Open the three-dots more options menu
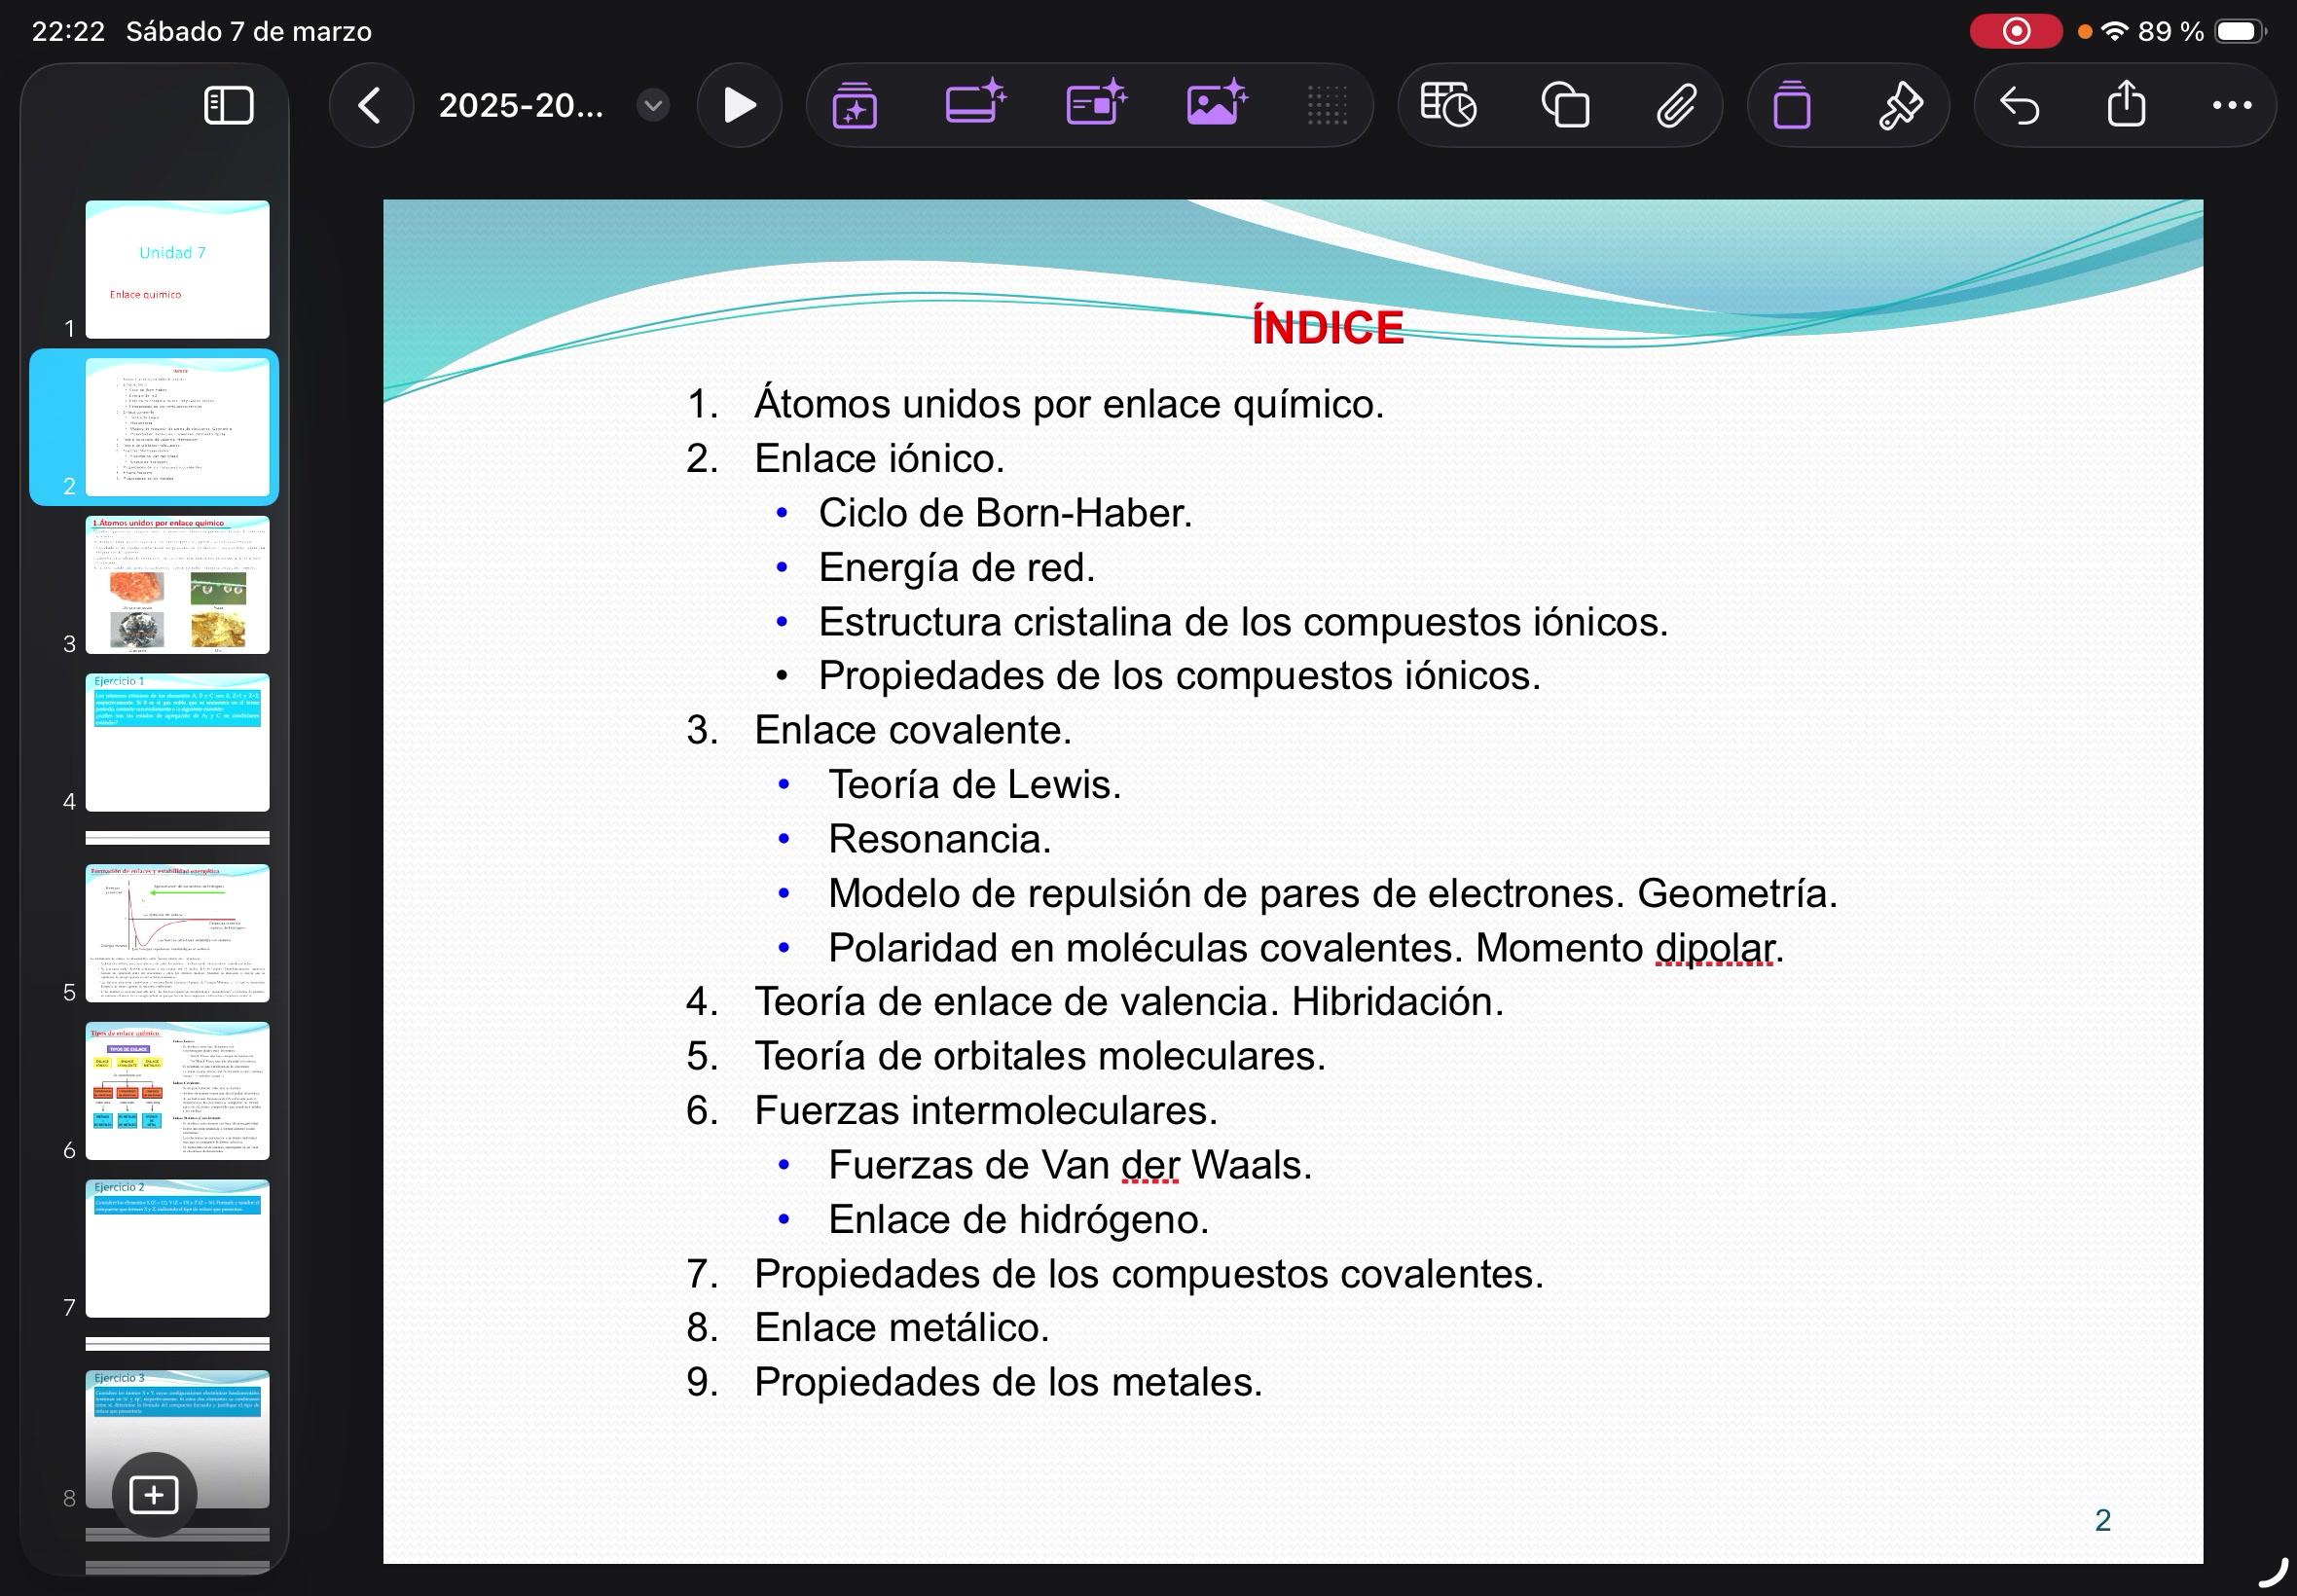Viewport: 2297px width, 1596px height. click(x=2232, y=105)
